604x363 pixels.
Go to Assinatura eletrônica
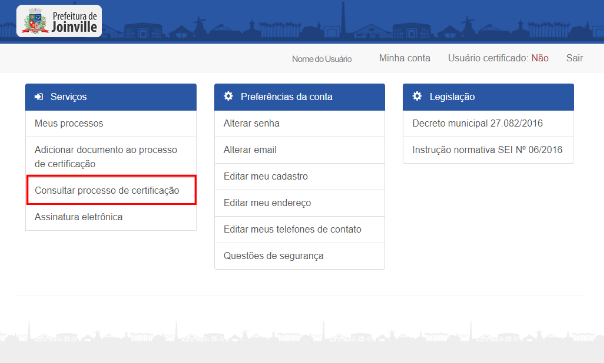[x=111, y=217]
